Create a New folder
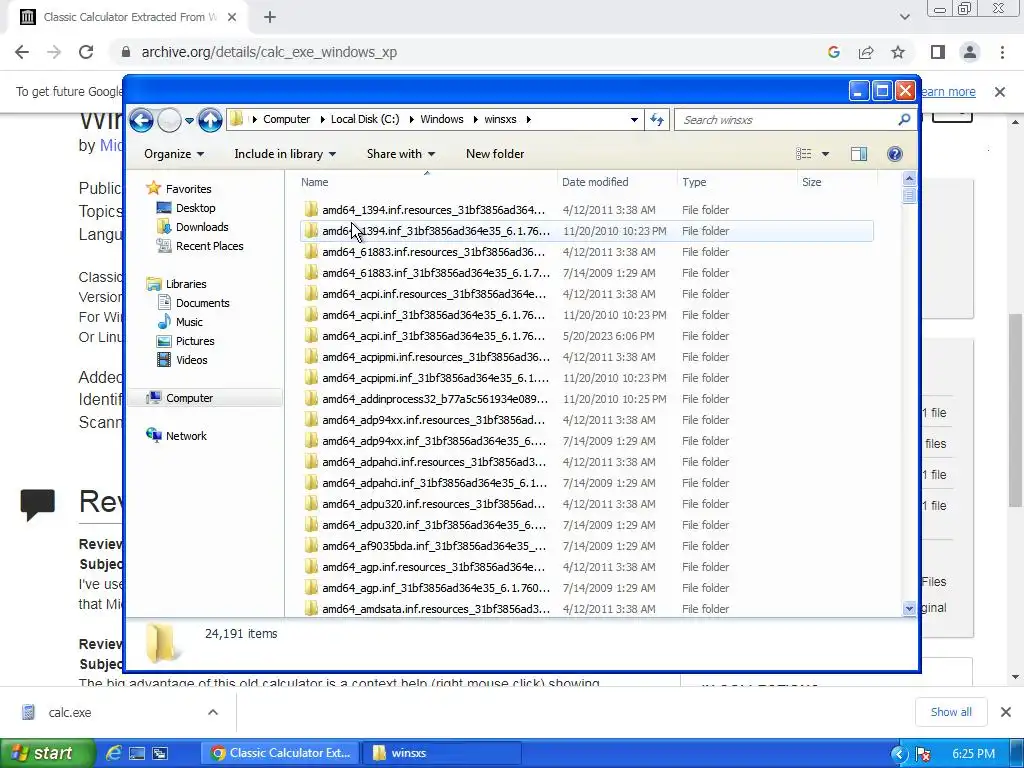Viewport: 1024px width, 768px height. pyautogui.click(x=495, y=154)
